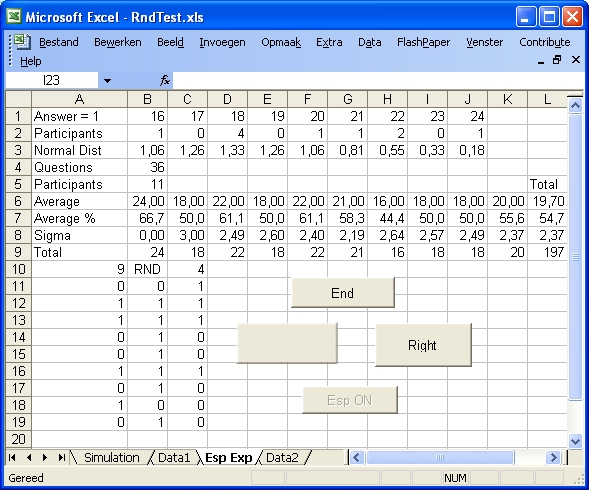Click the Excel workbook icon beside Bestand

tap(23, 41)
